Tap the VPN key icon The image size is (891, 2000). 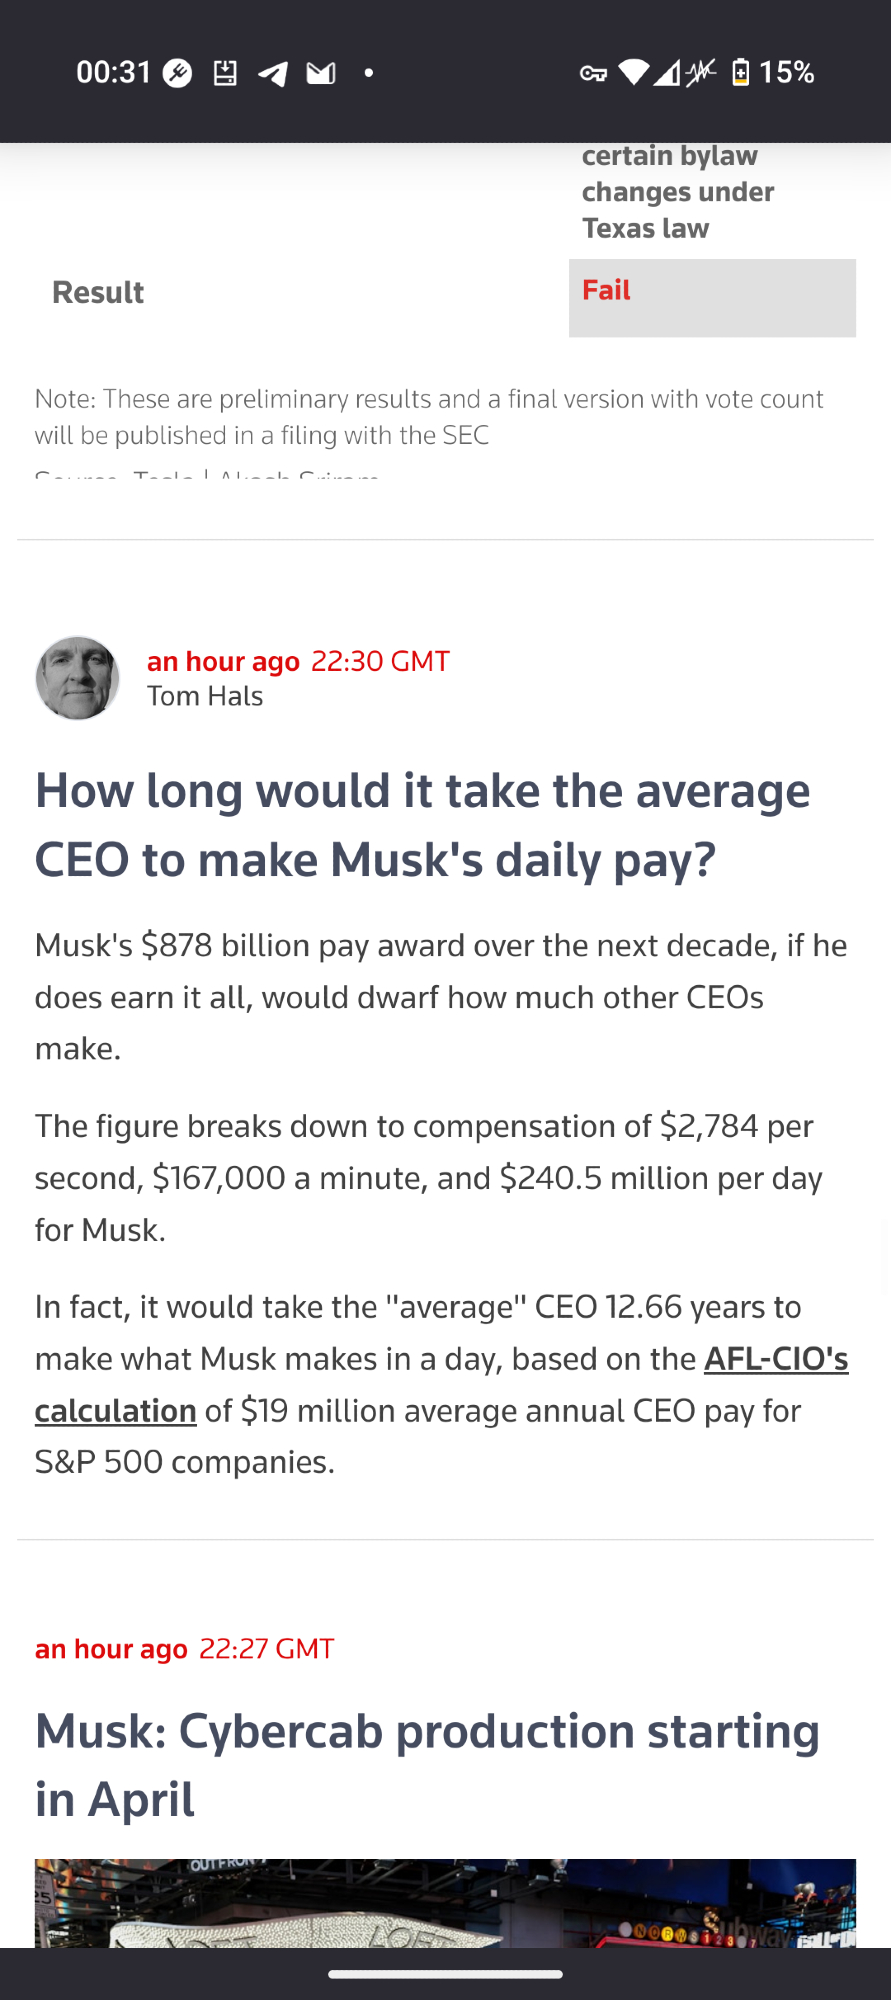click(x=593, y=73)
